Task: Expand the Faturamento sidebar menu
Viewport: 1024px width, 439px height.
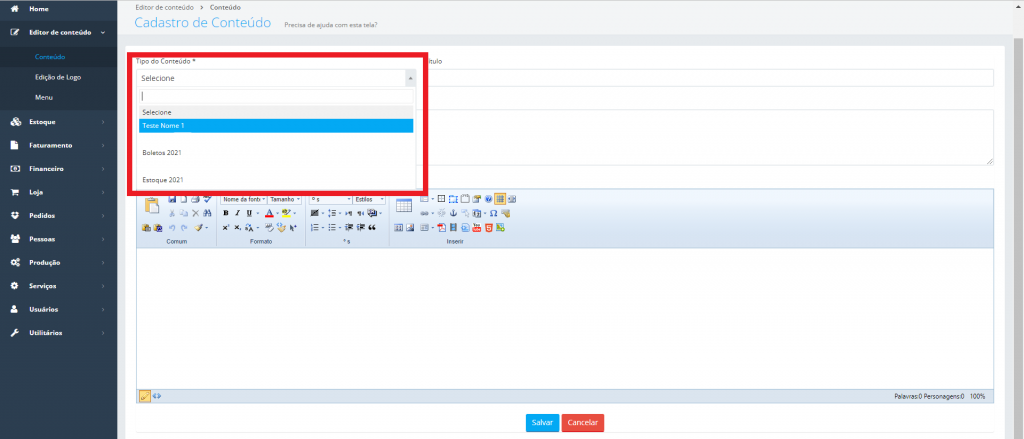Action: [59, 145]
